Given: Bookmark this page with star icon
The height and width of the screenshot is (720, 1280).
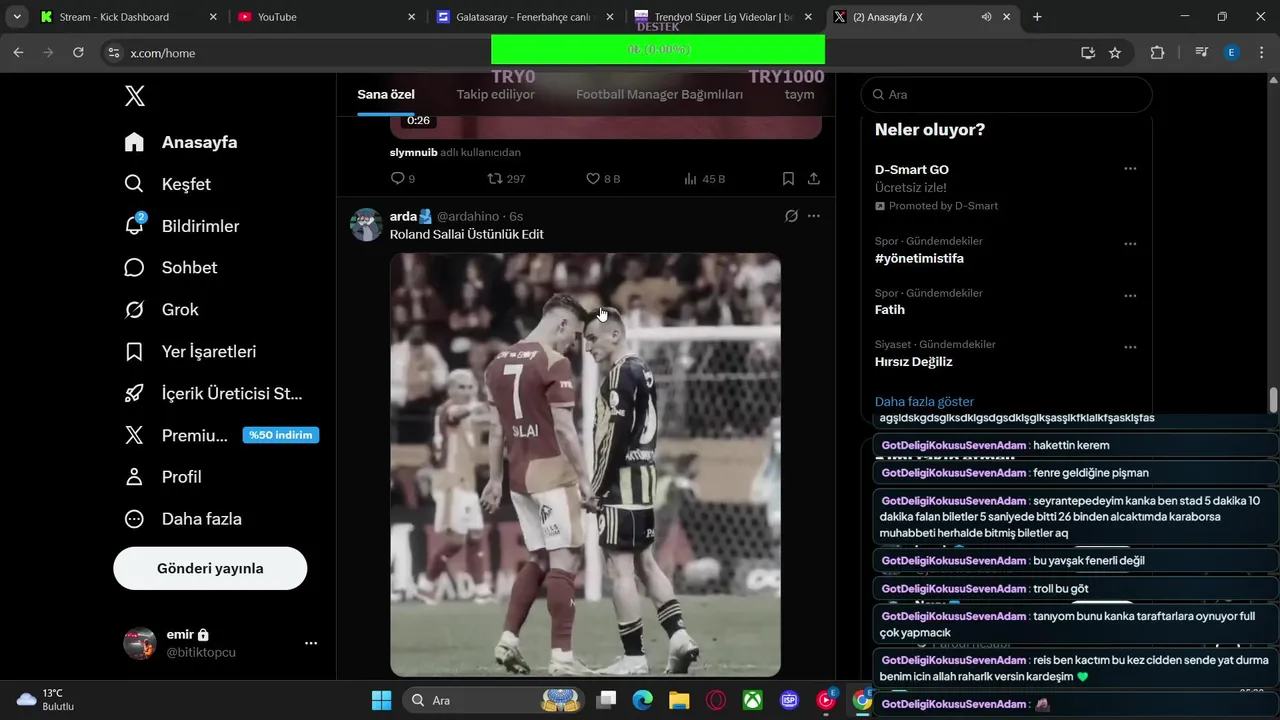Looking at the screenshot, I should (x=1115, y=53).
